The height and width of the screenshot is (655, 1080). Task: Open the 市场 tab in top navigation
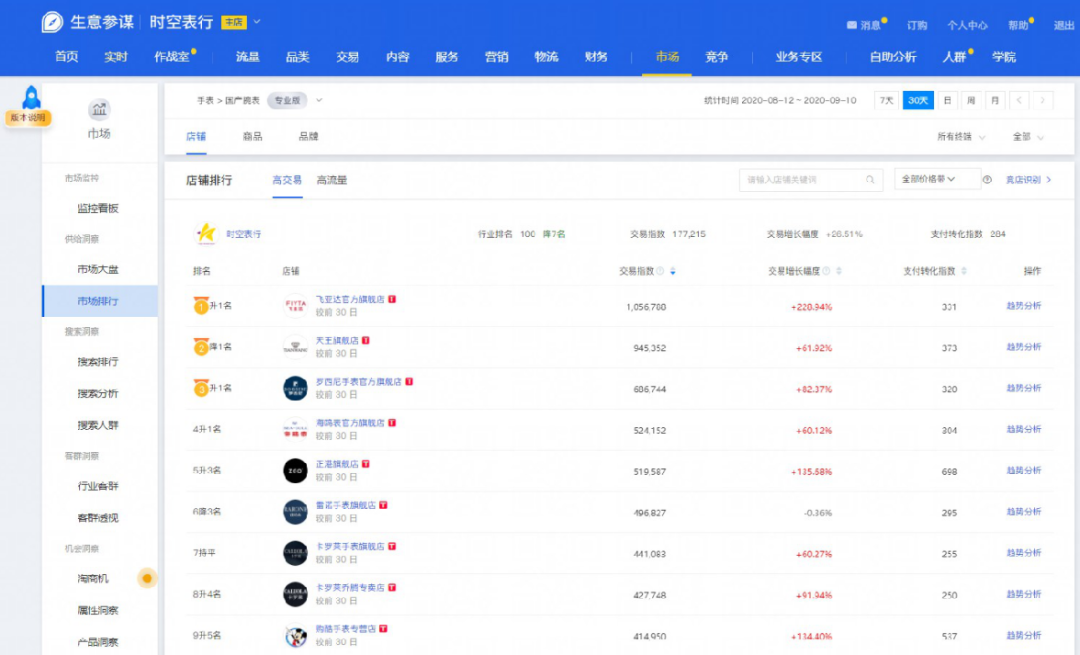(667, 57)
